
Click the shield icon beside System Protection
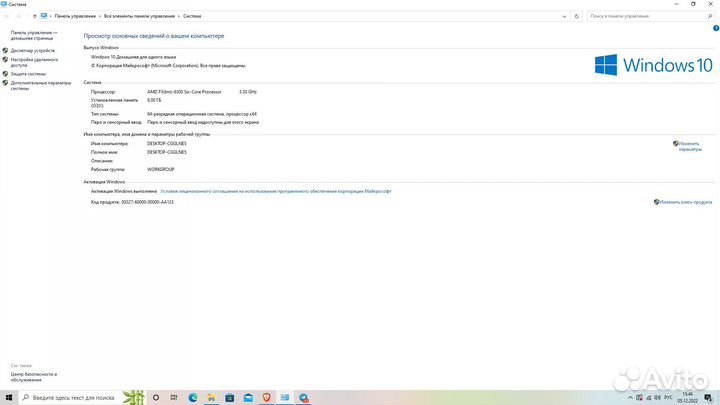coord(5,73)
